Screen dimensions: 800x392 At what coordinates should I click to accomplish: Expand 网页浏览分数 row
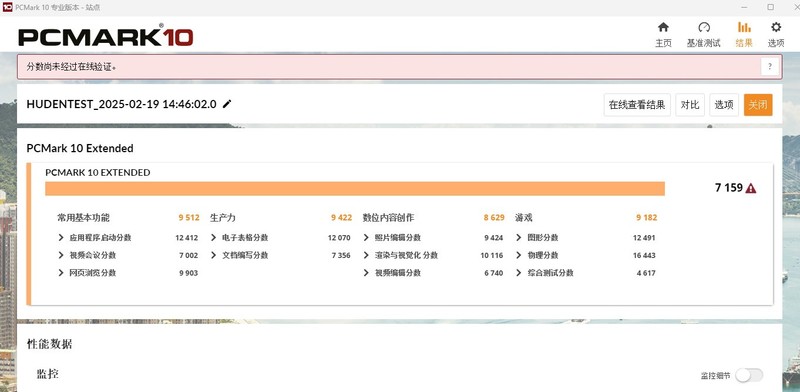pos(61,273)
